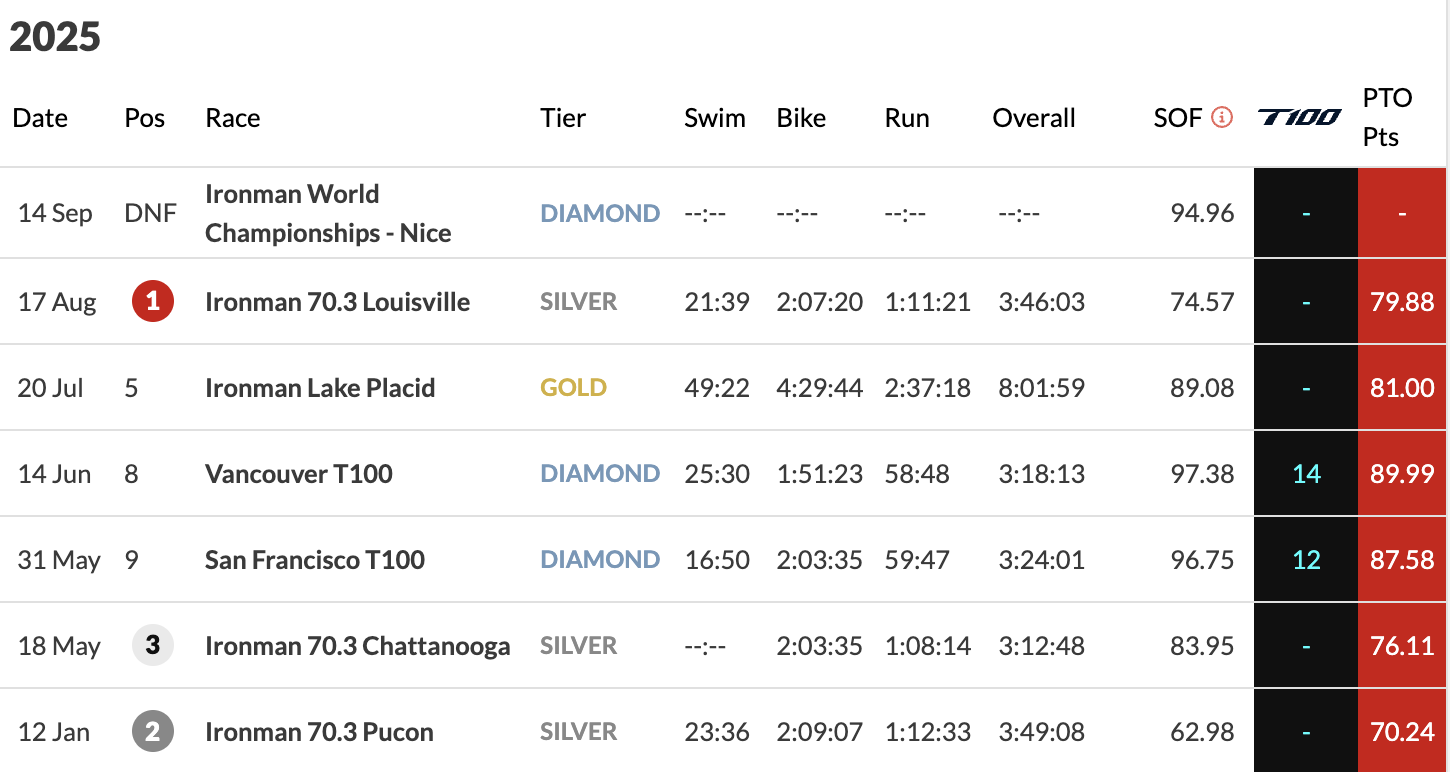Open the Ironman 70.3 Pucon race
This screenshot has width=1450, height=772.
(x=319, y=732)
